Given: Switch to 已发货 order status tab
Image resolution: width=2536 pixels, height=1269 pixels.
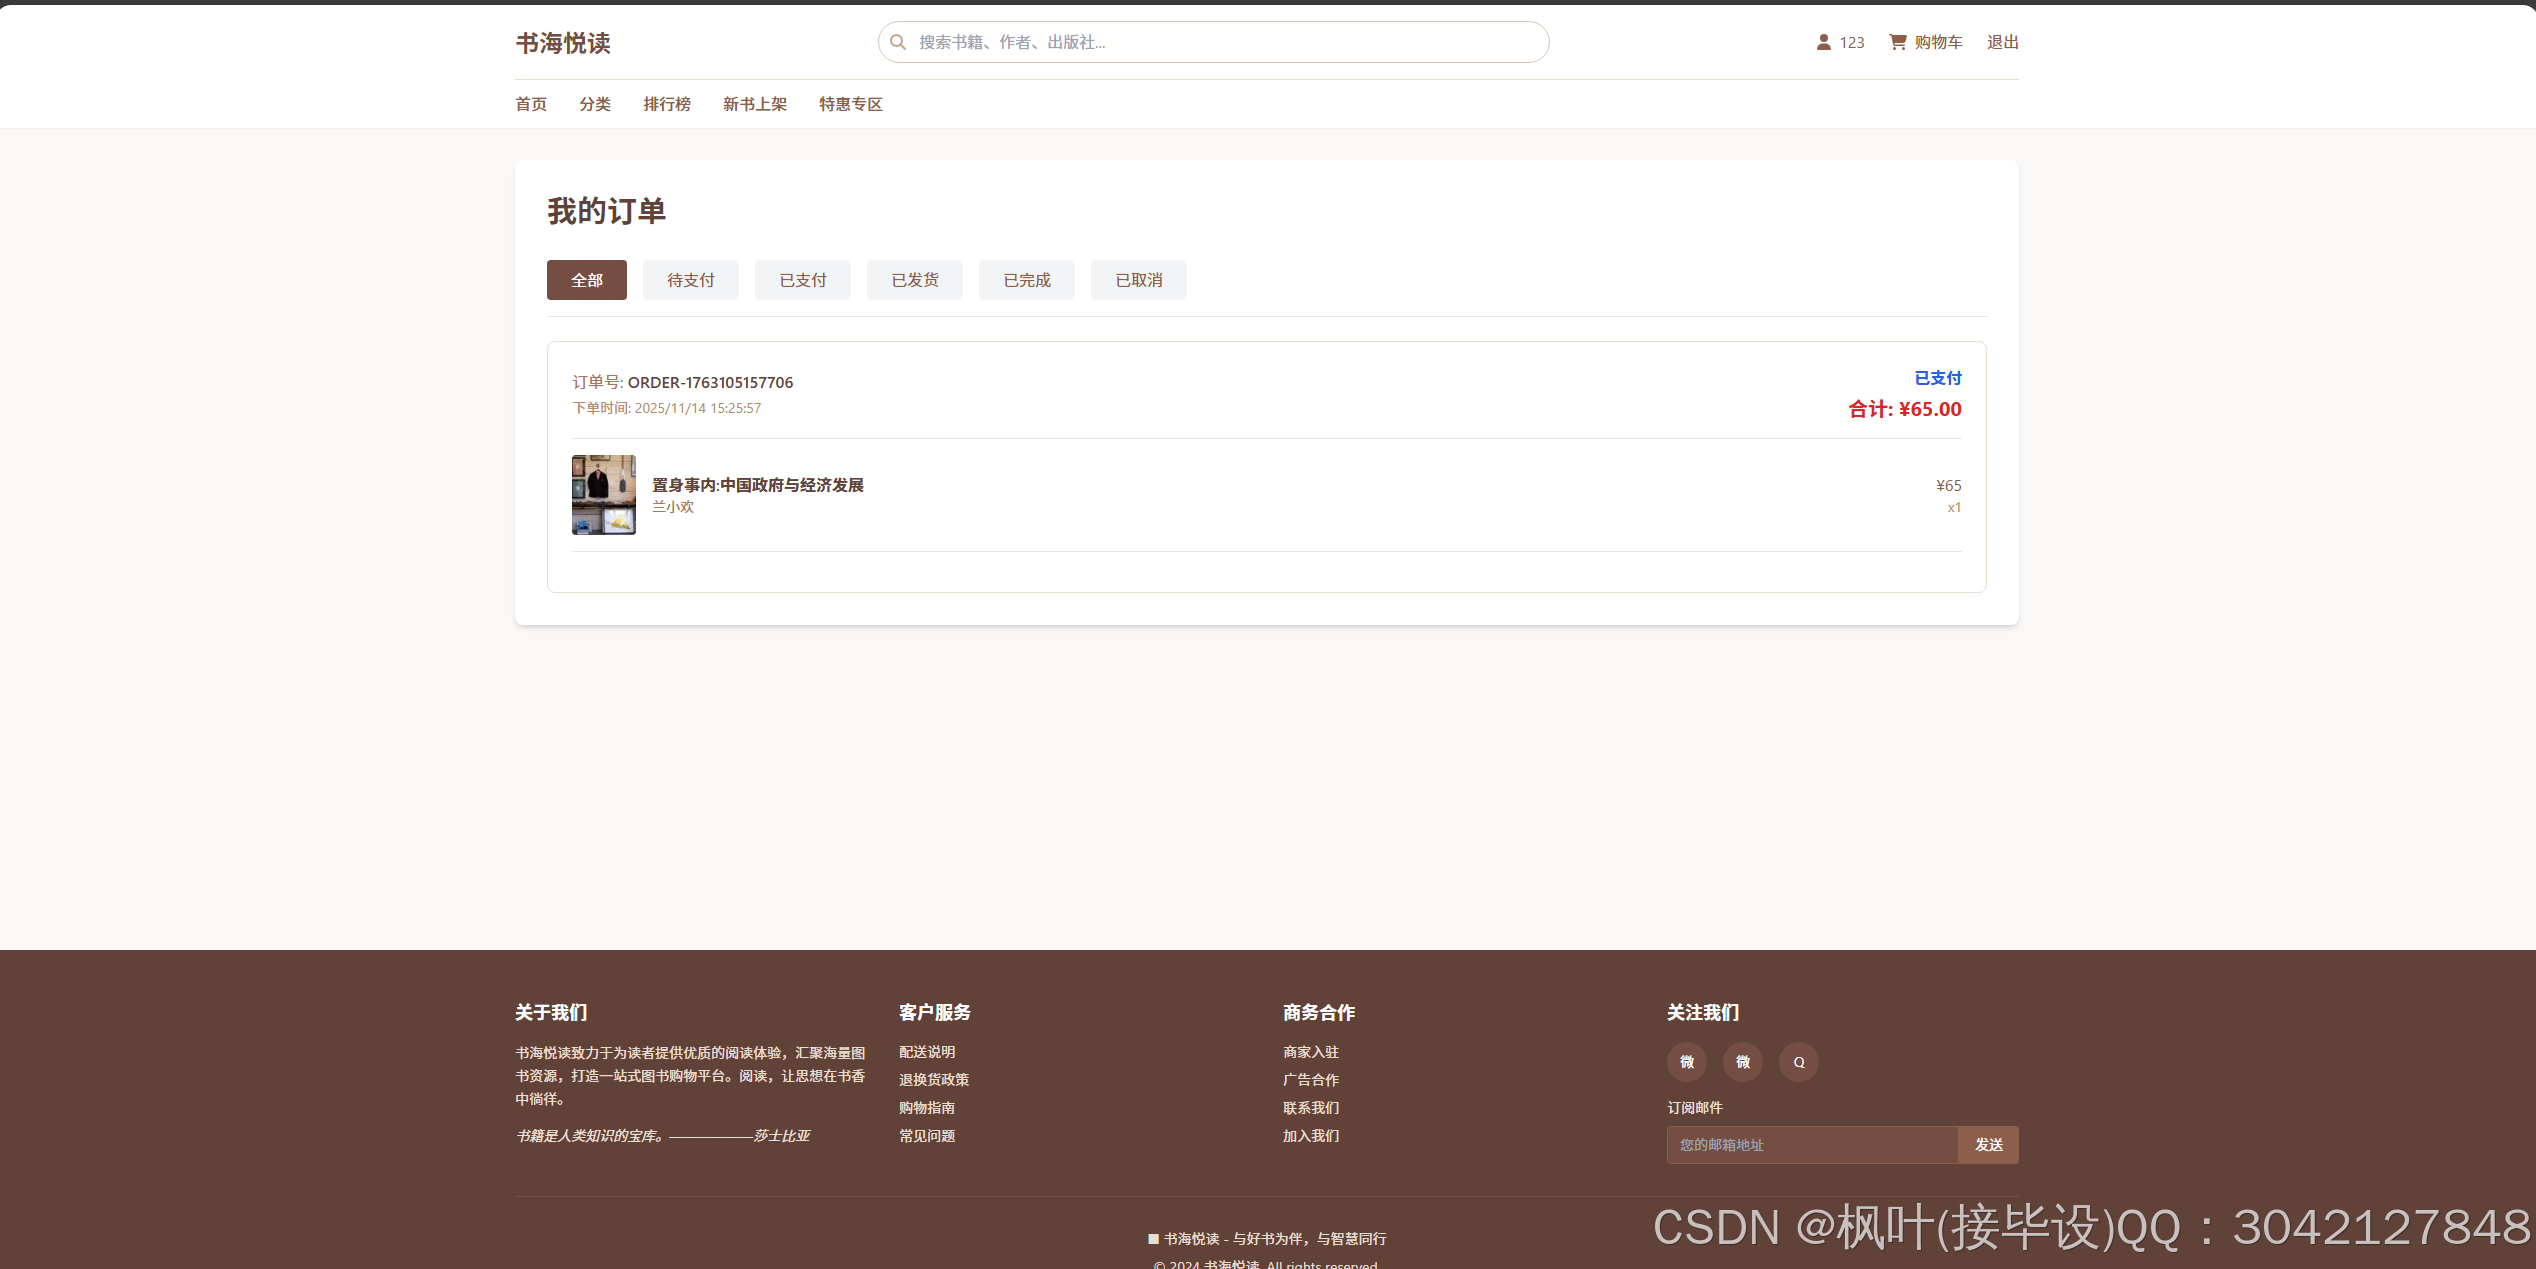Looking at the screenshot, I should coord(914,280).
